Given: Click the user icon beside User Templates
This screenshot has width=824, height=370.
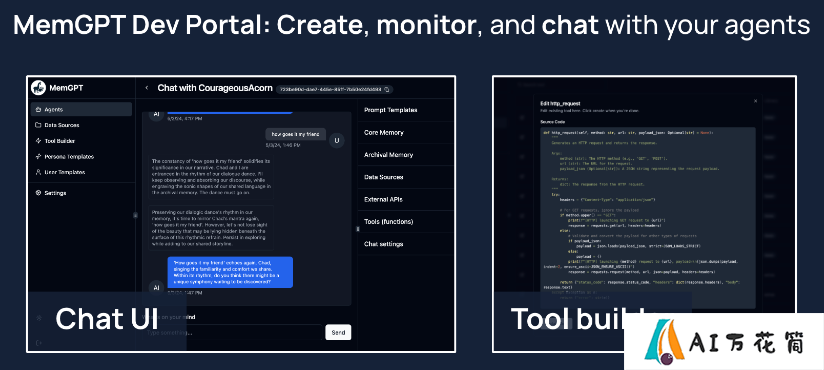Looking at the screenshot, I should pyautogui.click(x=38, y=172).
